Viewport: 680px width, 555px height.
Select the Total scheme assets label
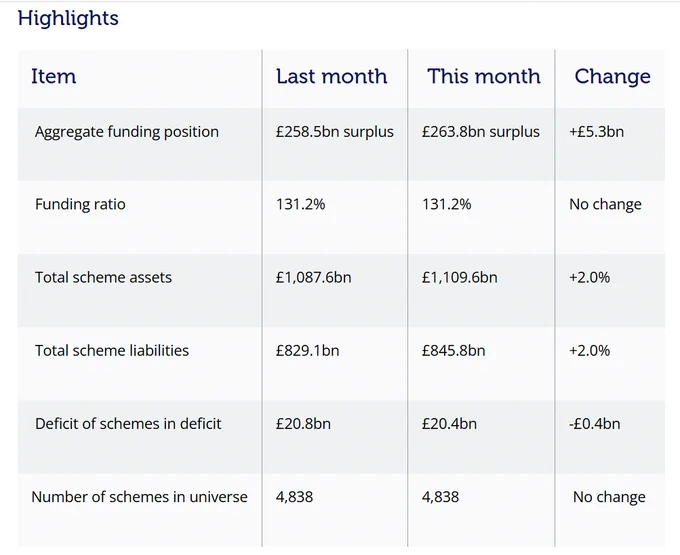coord(103,278)
